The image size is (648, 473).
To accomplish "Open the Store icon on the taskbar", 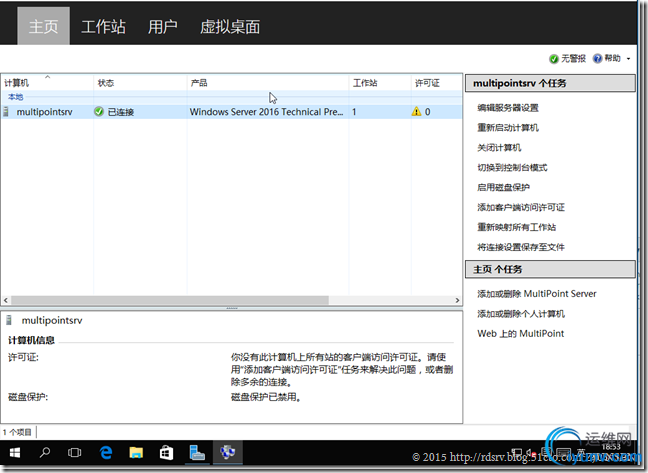I will [x=166, y=453].
